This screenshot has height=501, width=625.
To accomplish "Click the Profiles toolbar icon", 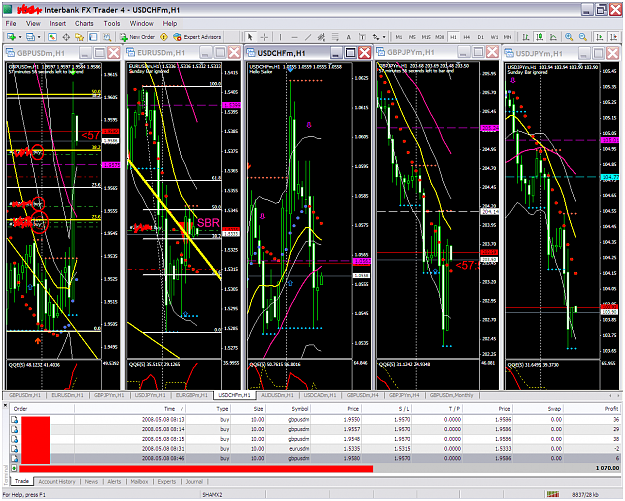I will [30, 37].
